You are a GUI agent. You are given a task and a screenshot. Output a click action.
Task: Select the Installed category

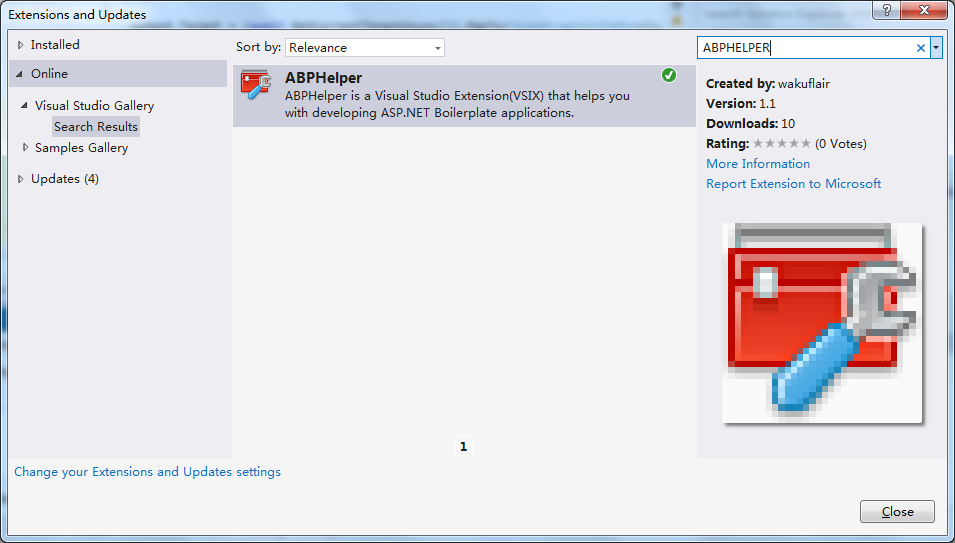[x=55, y=44]
